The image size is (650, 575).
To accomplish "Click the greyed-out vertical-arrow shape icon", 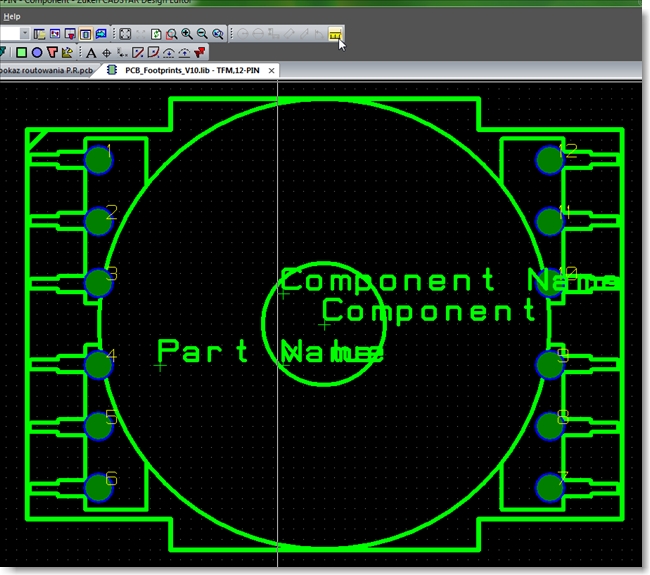I will pos(273,34).
